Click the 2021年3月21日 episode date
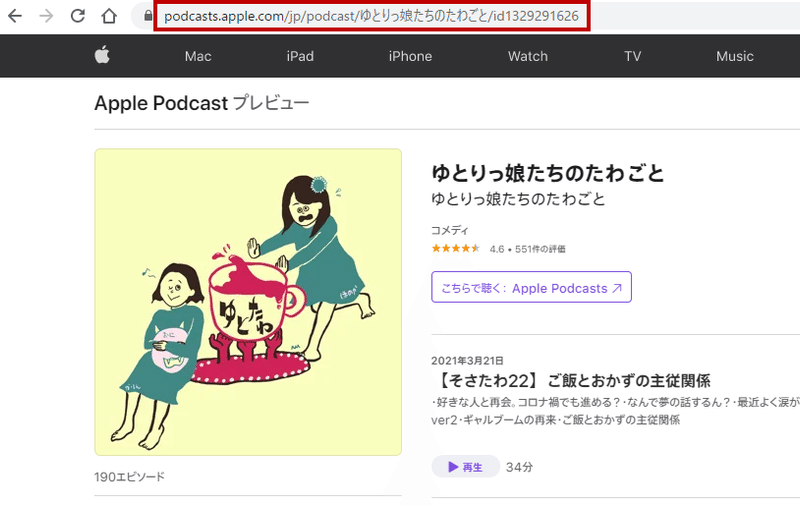Viewport: 800px width, 505px height. pyautogui.click(x=467, y=361)
